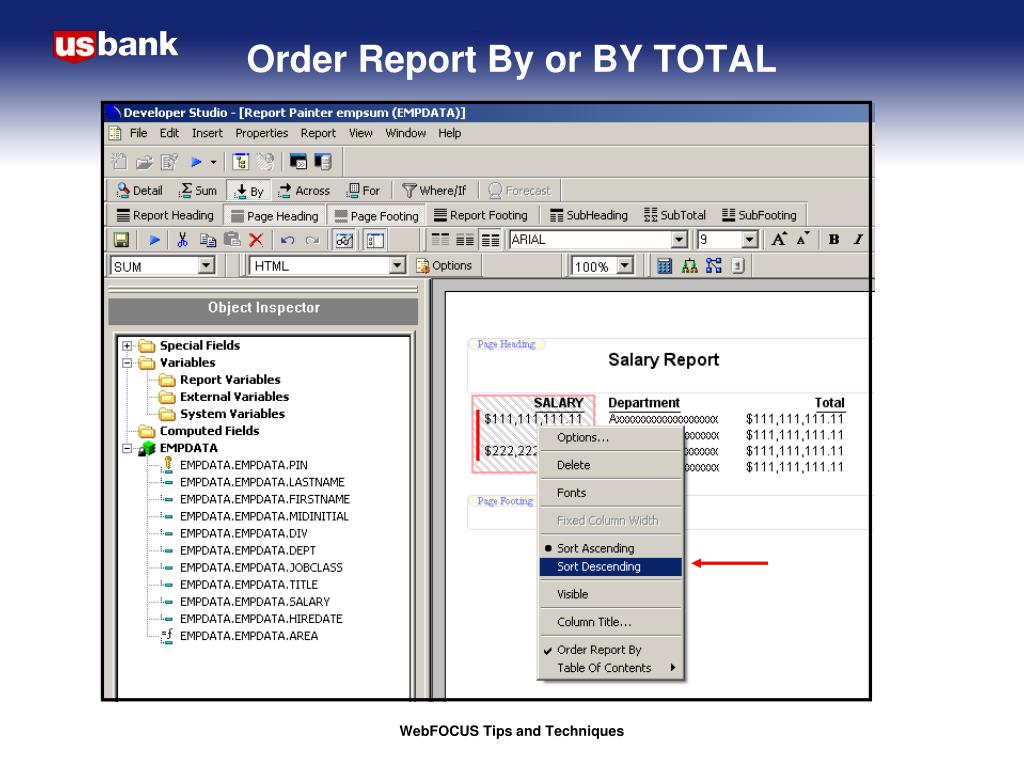Viewport: 1024px width, 768px height.
Task: Toggle Order Report By checked item
Action: pos(611,650)
